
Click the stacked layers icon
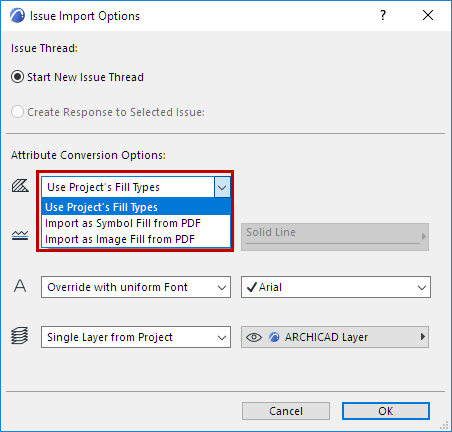pyautogui.click(x=20, y=335)
